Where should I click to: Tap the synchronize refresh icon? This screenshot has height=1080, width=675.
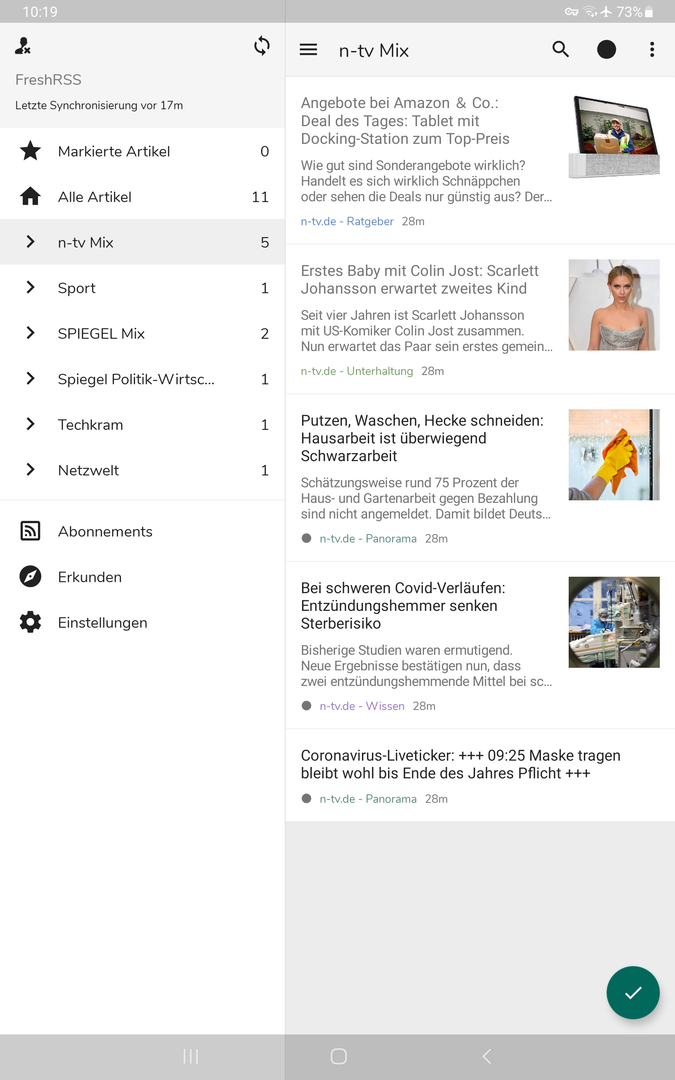coord(262,46)
